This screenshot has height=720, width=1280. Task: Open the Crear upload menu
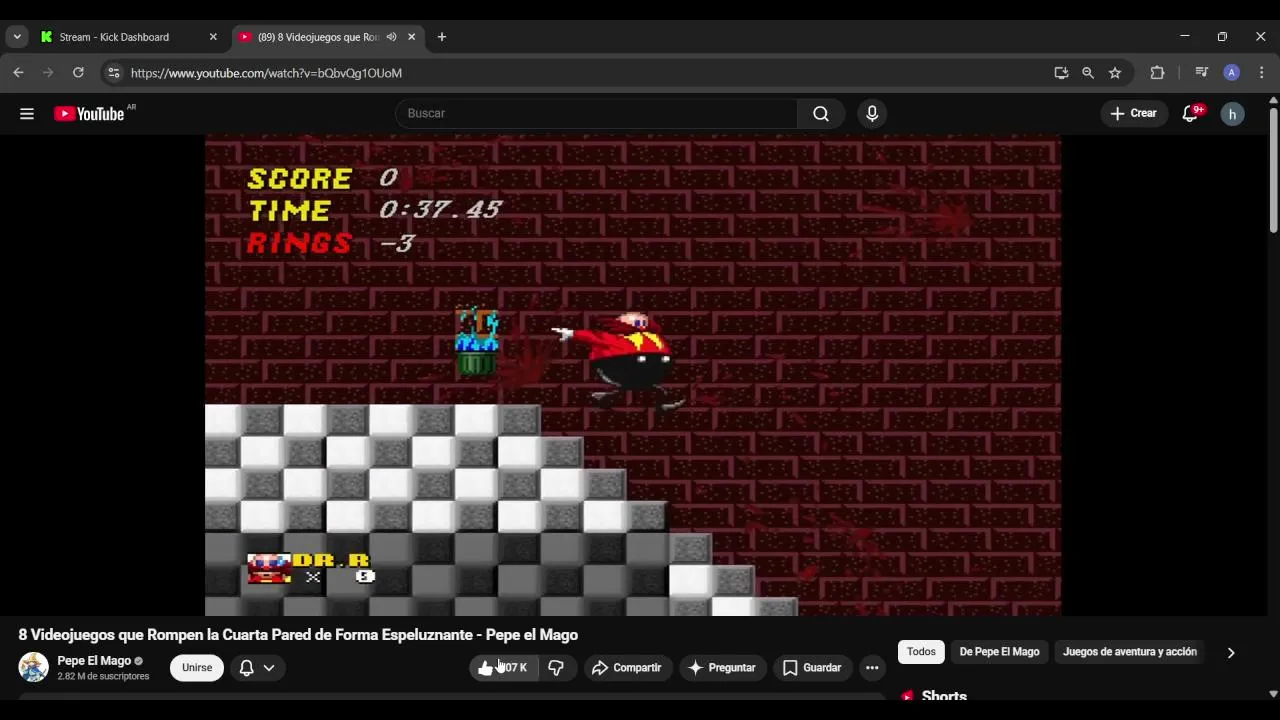tap(1134, 114)
